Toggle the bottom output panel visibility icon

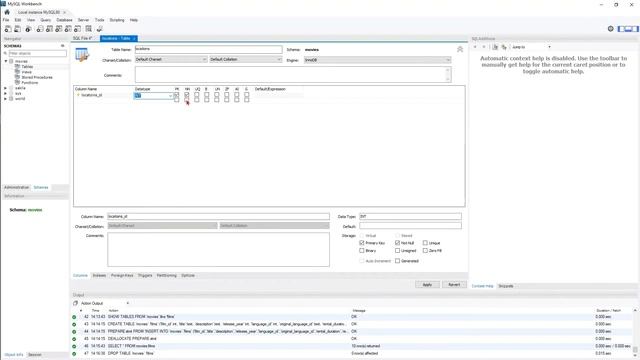tap(628, 29)
